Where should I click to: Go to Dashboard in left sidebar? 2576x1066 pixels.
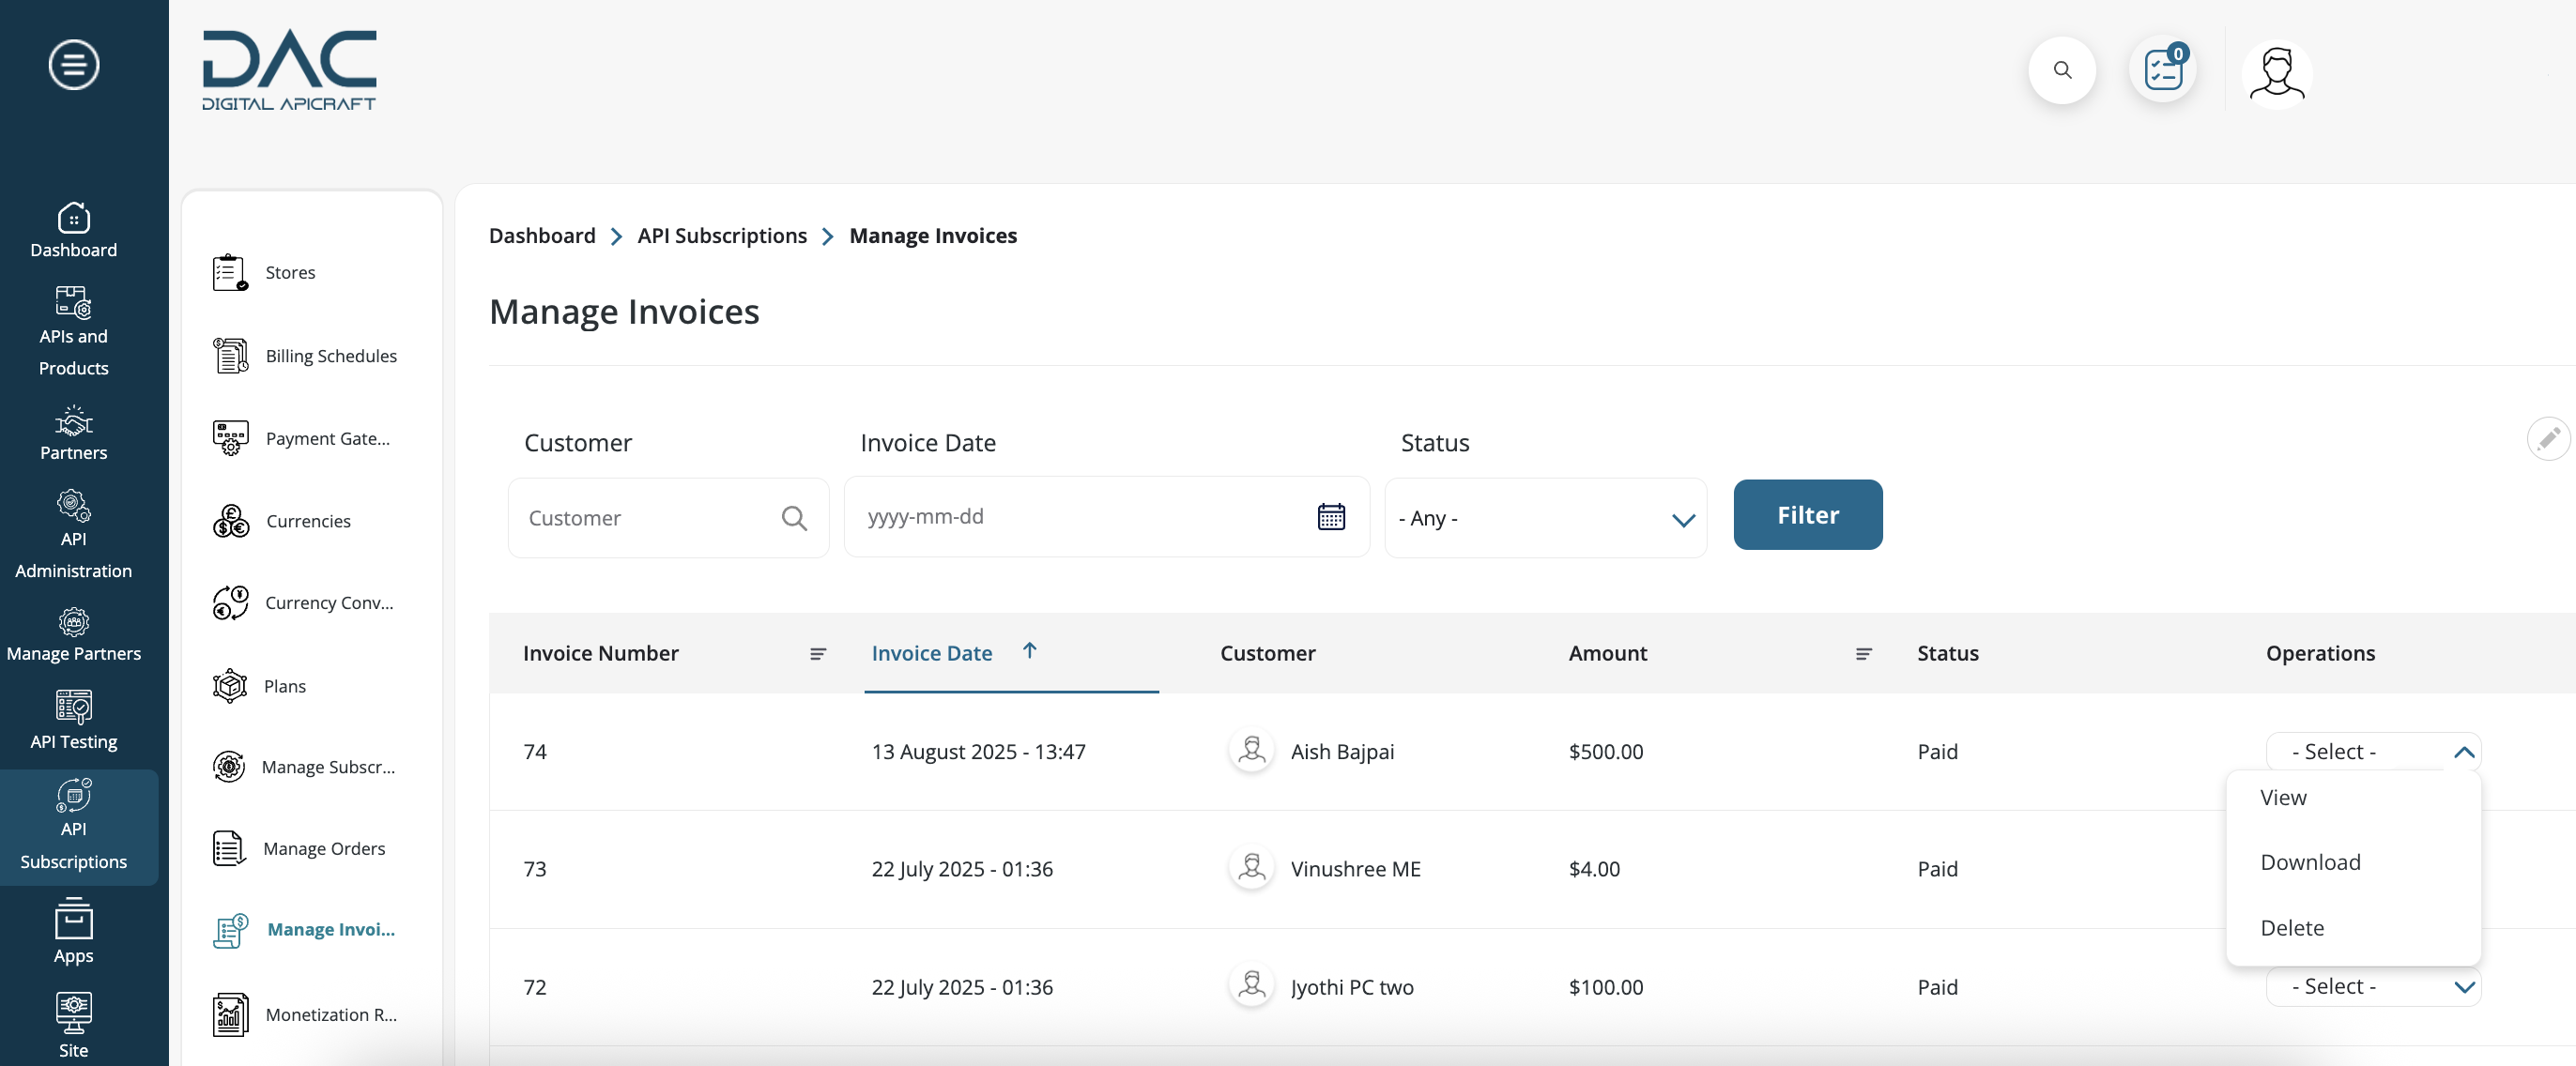(x=74, y=231)
